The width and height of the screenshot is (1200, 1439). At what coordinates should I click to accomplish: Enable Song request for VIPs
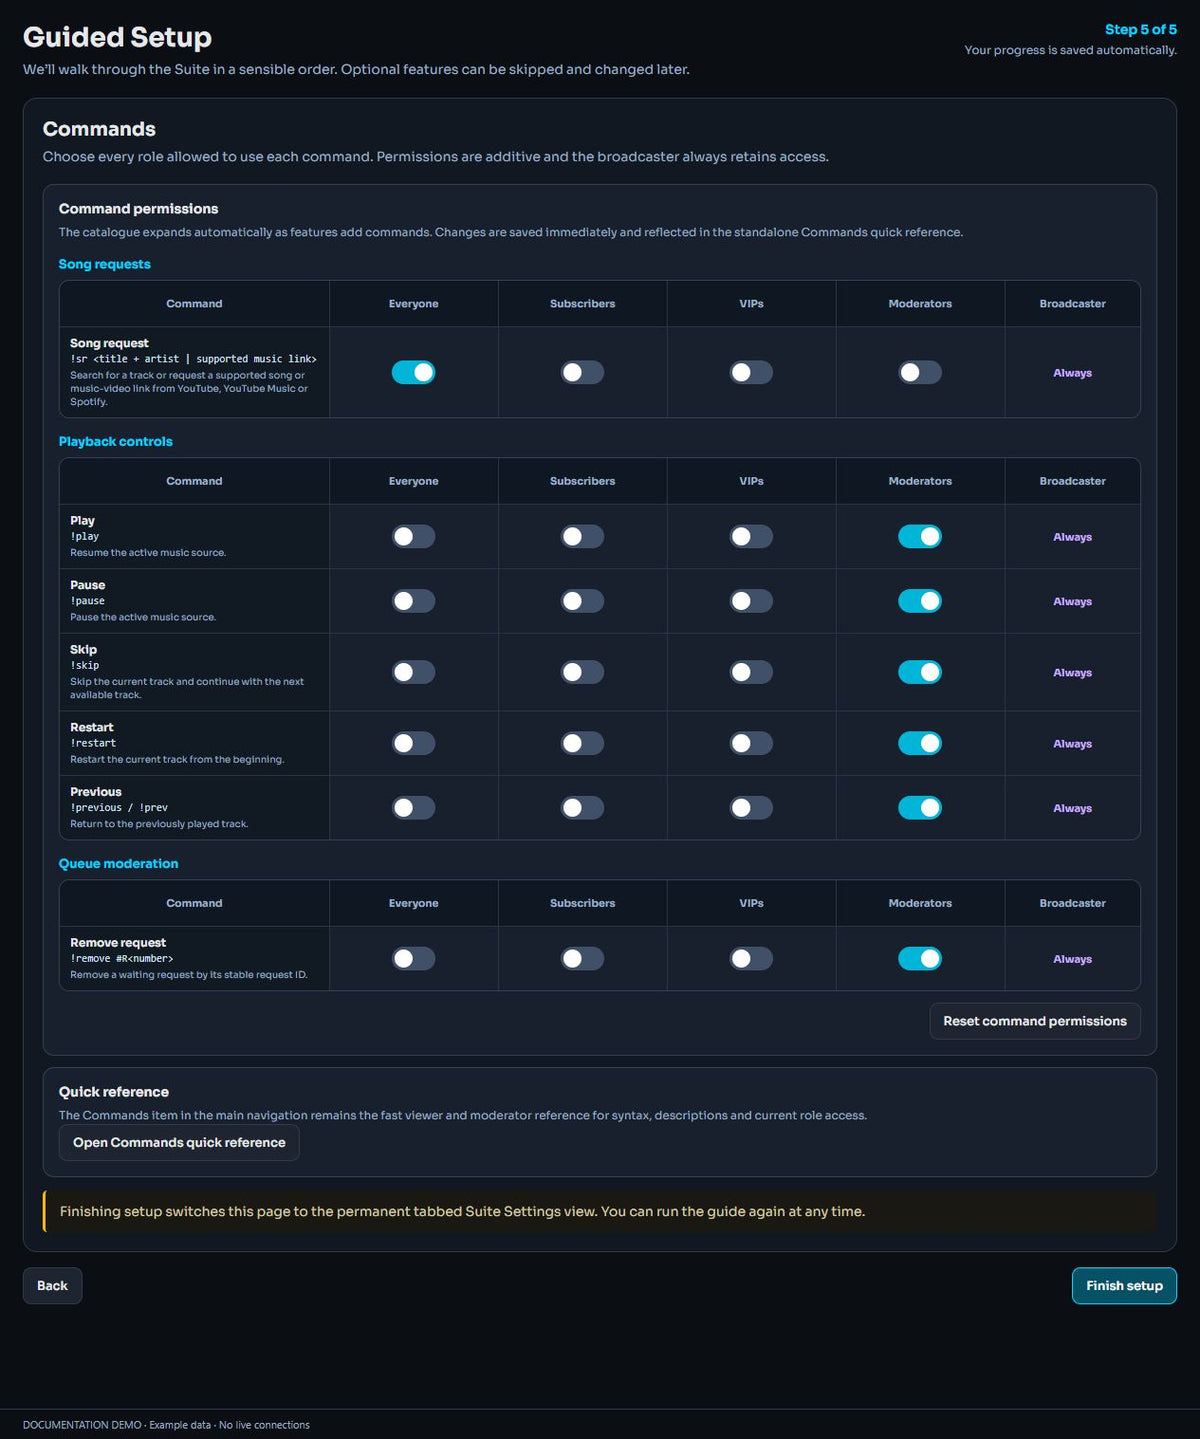click(751, 372)
